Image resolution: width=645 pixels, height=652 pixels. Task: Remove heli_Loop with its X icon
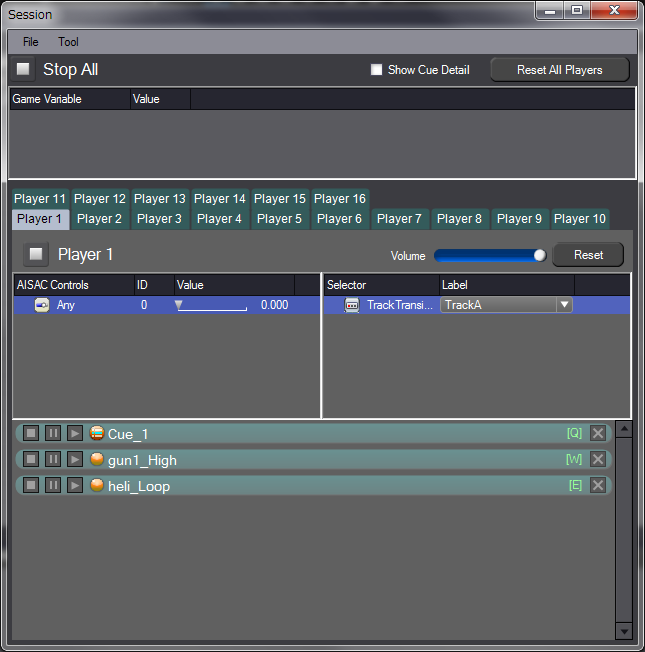point(598,486)
